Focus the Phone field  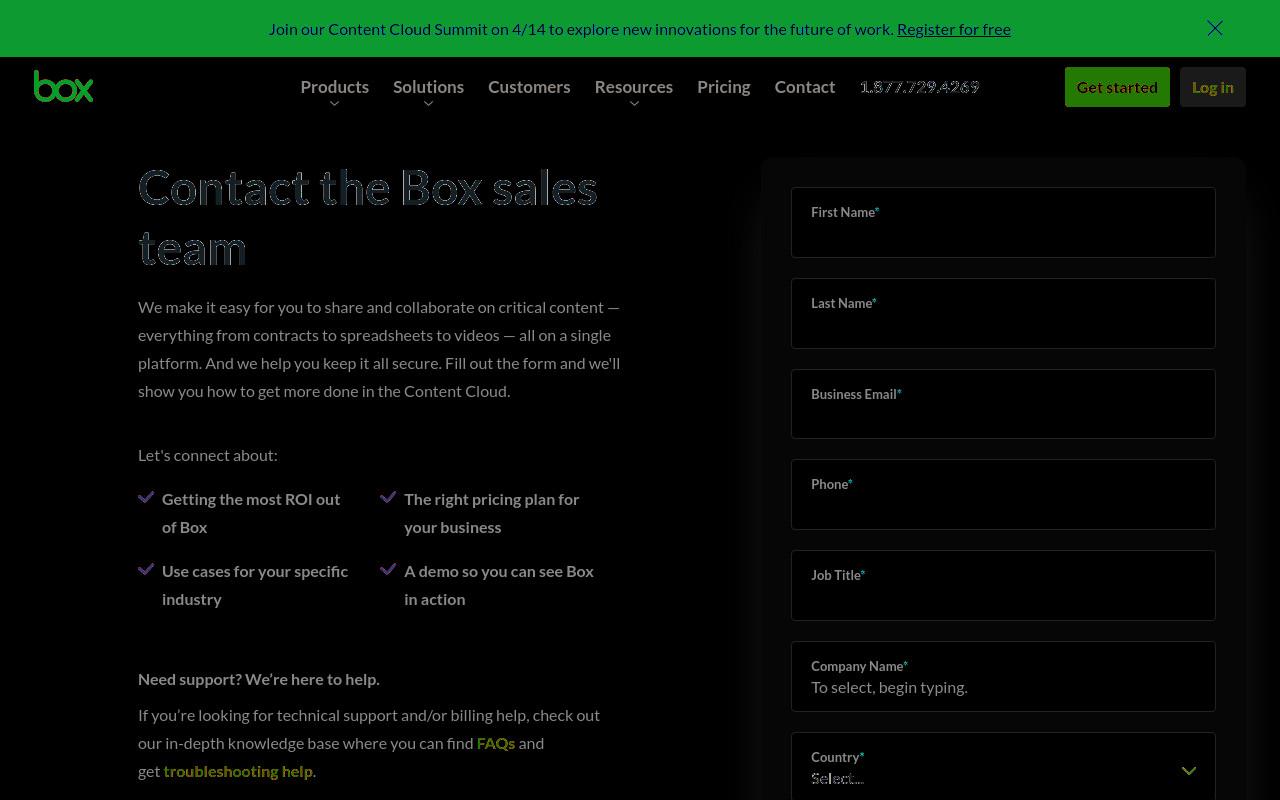pyautogui.click(x=1003, y=494)
